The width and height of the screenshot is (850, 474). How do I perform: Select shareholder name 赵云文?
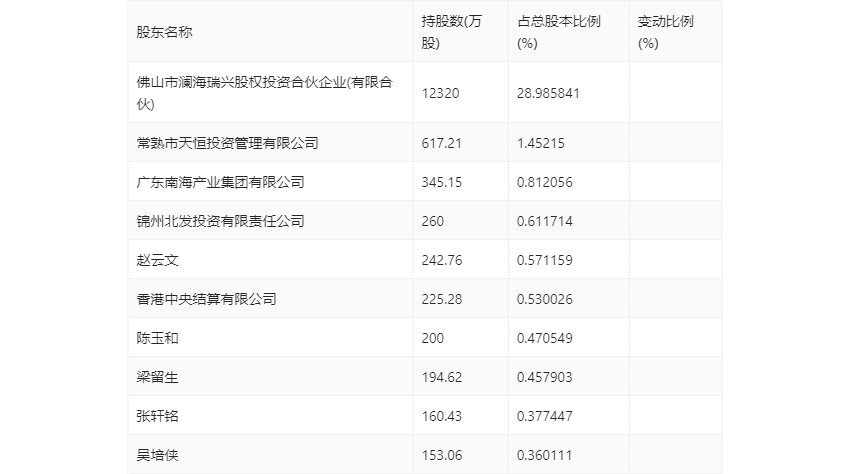coord(157,260)
